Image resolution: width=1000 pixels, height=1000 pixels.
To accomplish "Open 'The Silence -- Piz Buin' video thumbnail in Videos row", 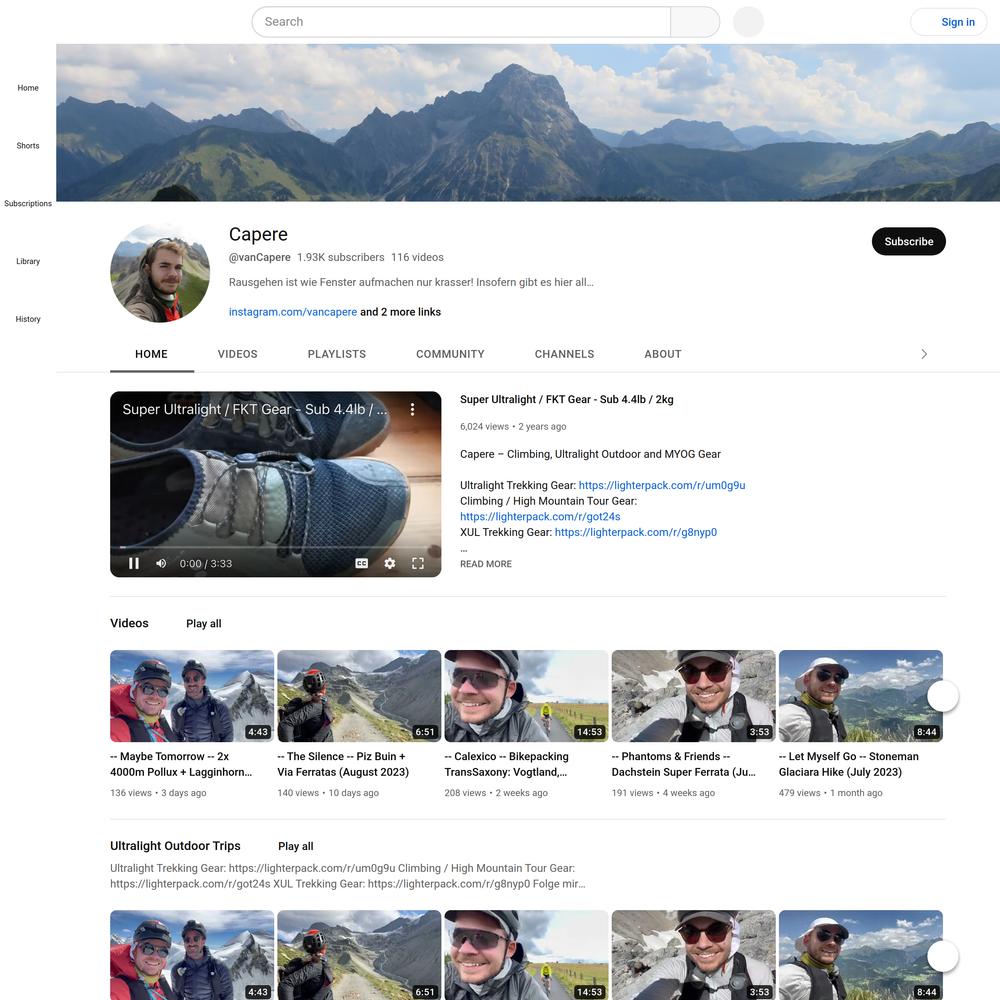I will [359, 696].
